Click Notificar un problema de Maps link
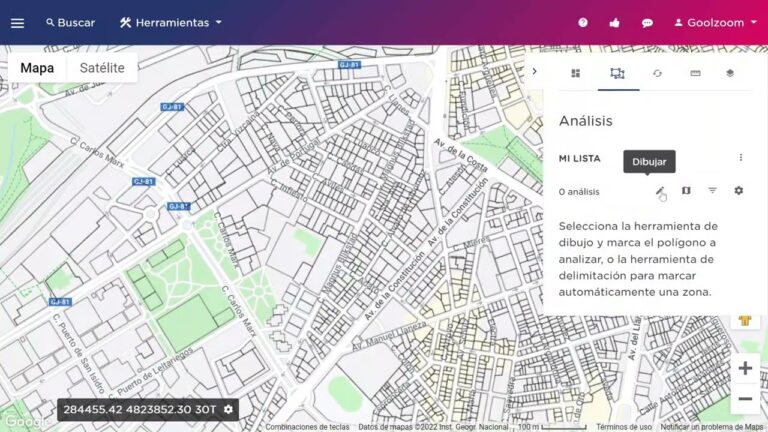Screen dimensions: 768x432 pos(712,427)
